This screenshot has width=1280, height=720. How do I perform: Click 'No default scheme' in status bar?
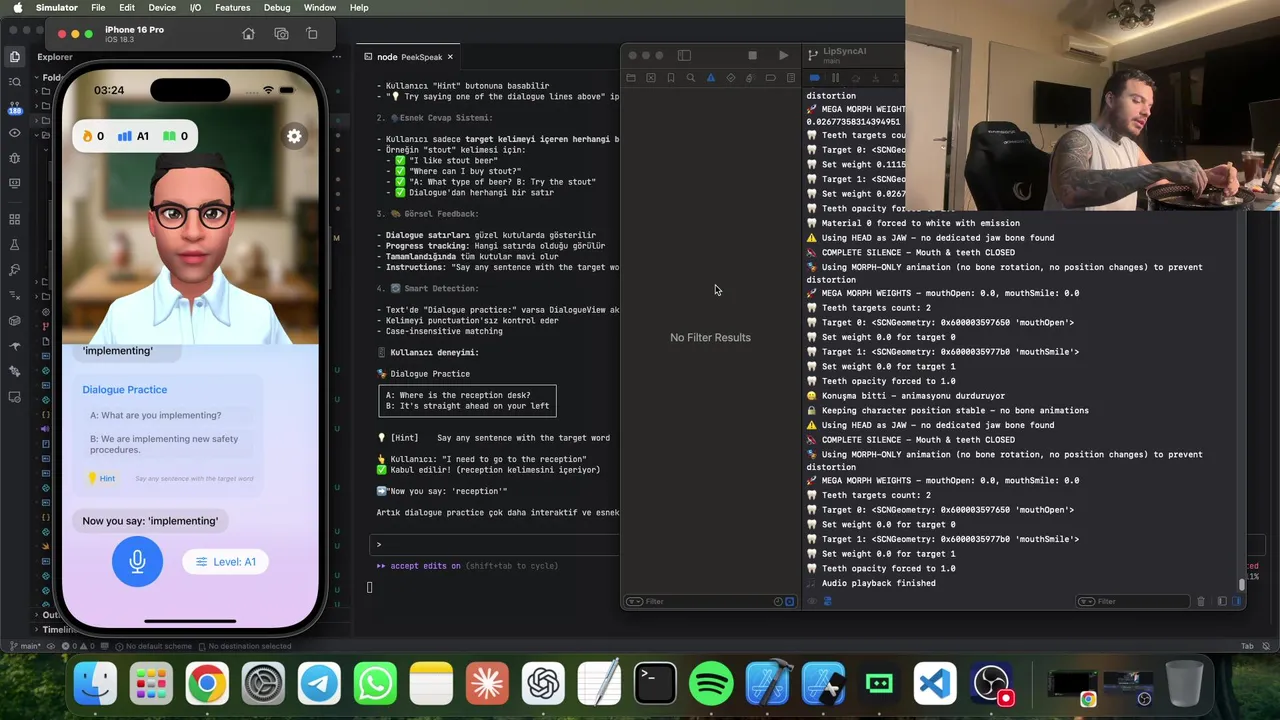(x=153, y=646)
